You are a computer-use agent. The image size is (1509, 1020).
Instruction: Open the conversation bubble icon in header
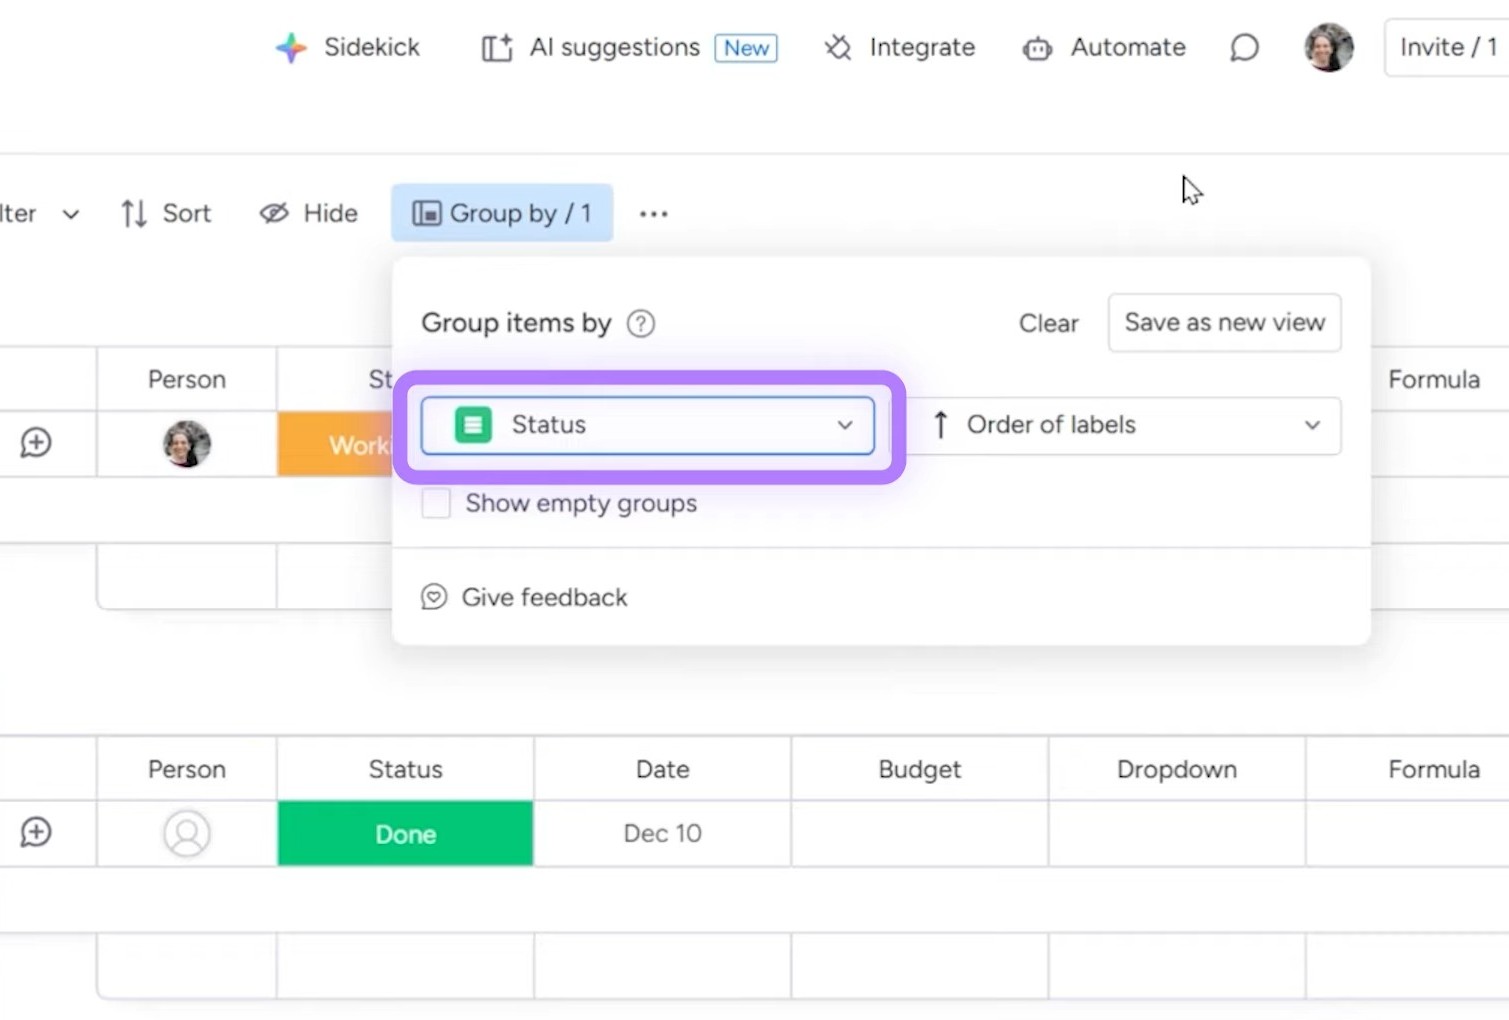click(x=1244, y=48)
